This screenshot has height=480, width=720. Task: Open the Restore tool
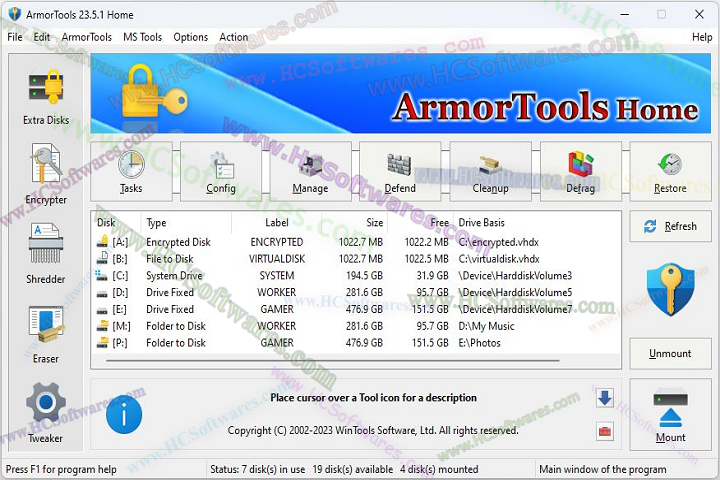point(670,171)
